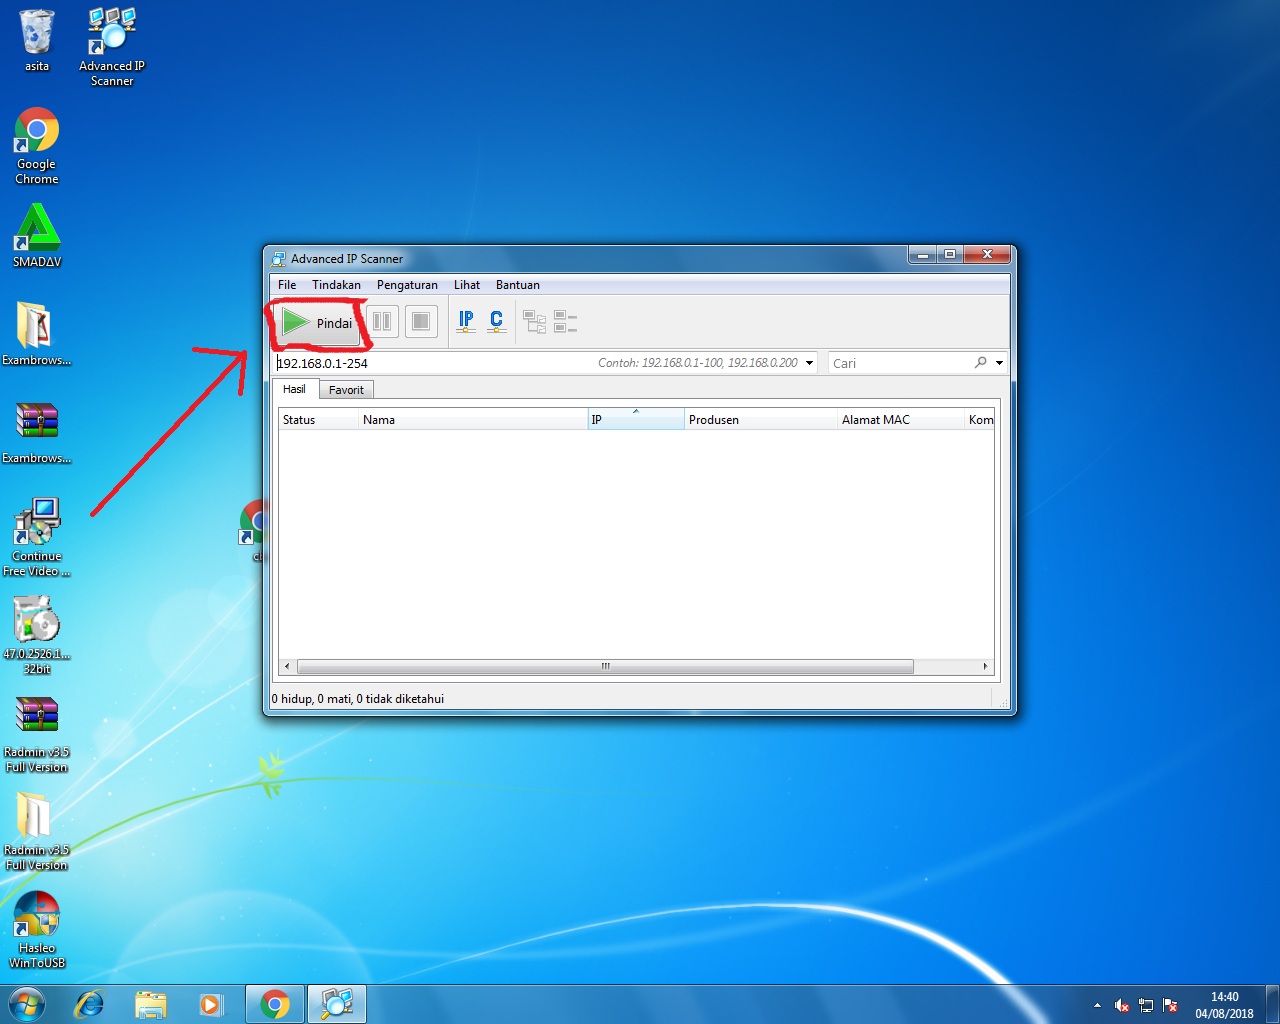This screenshot has height=1024, width=1280.
Task: Click the Show desktop button
Action: click(1272, 1004)
